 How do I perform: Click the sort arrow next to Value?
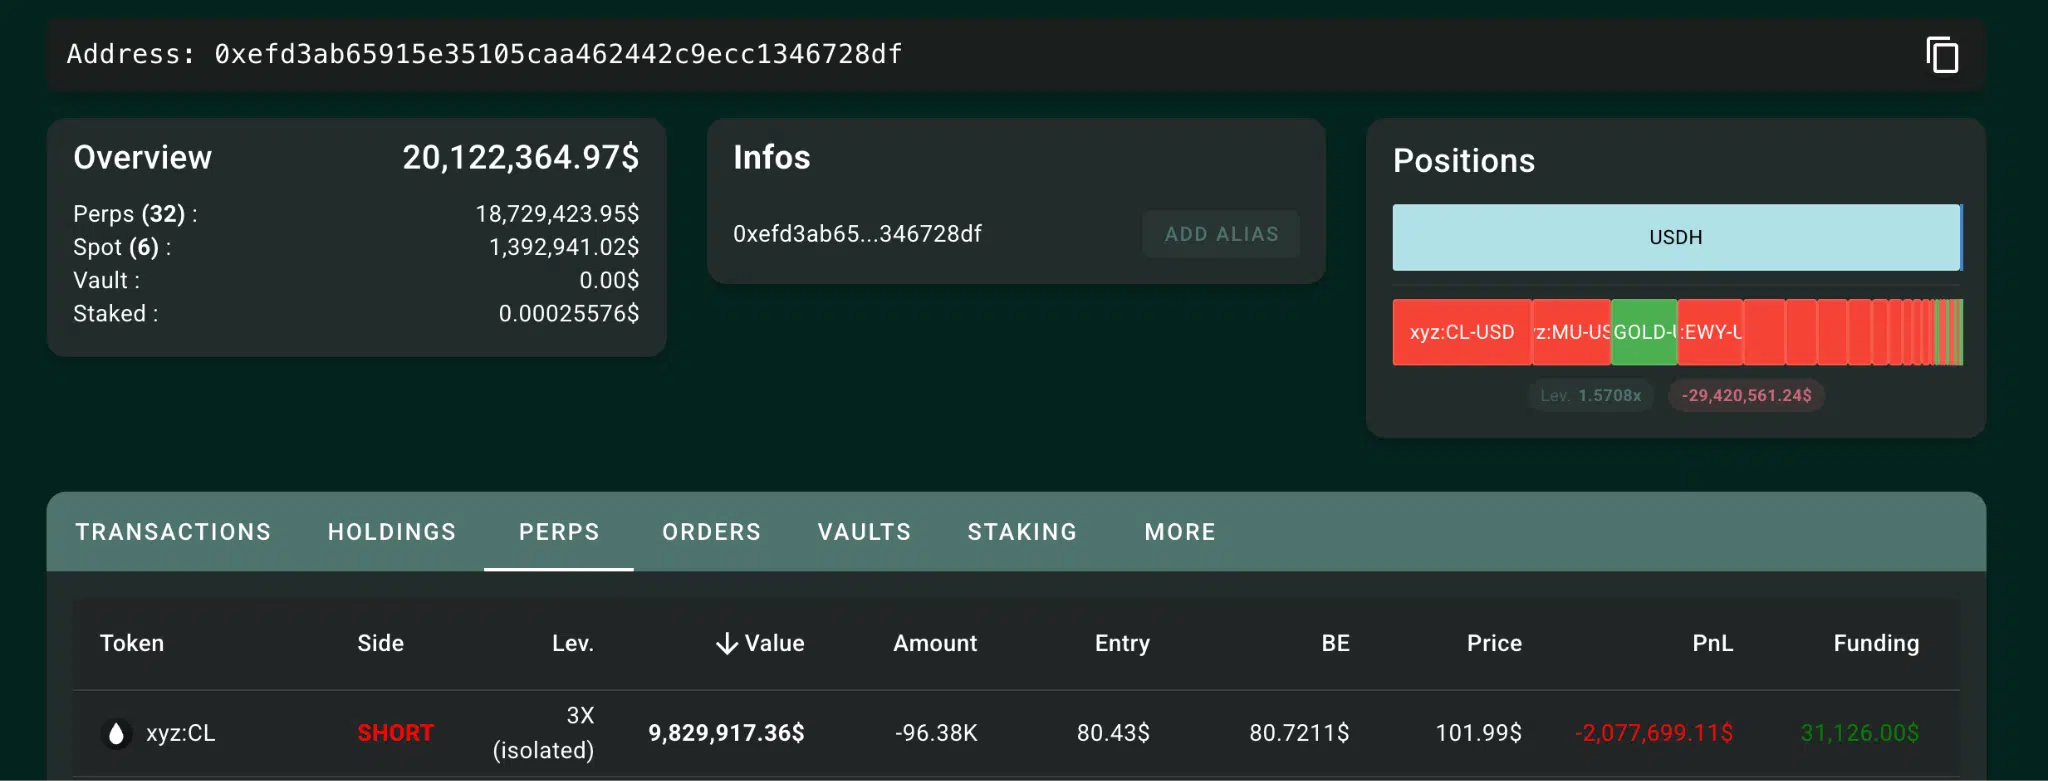727,644
